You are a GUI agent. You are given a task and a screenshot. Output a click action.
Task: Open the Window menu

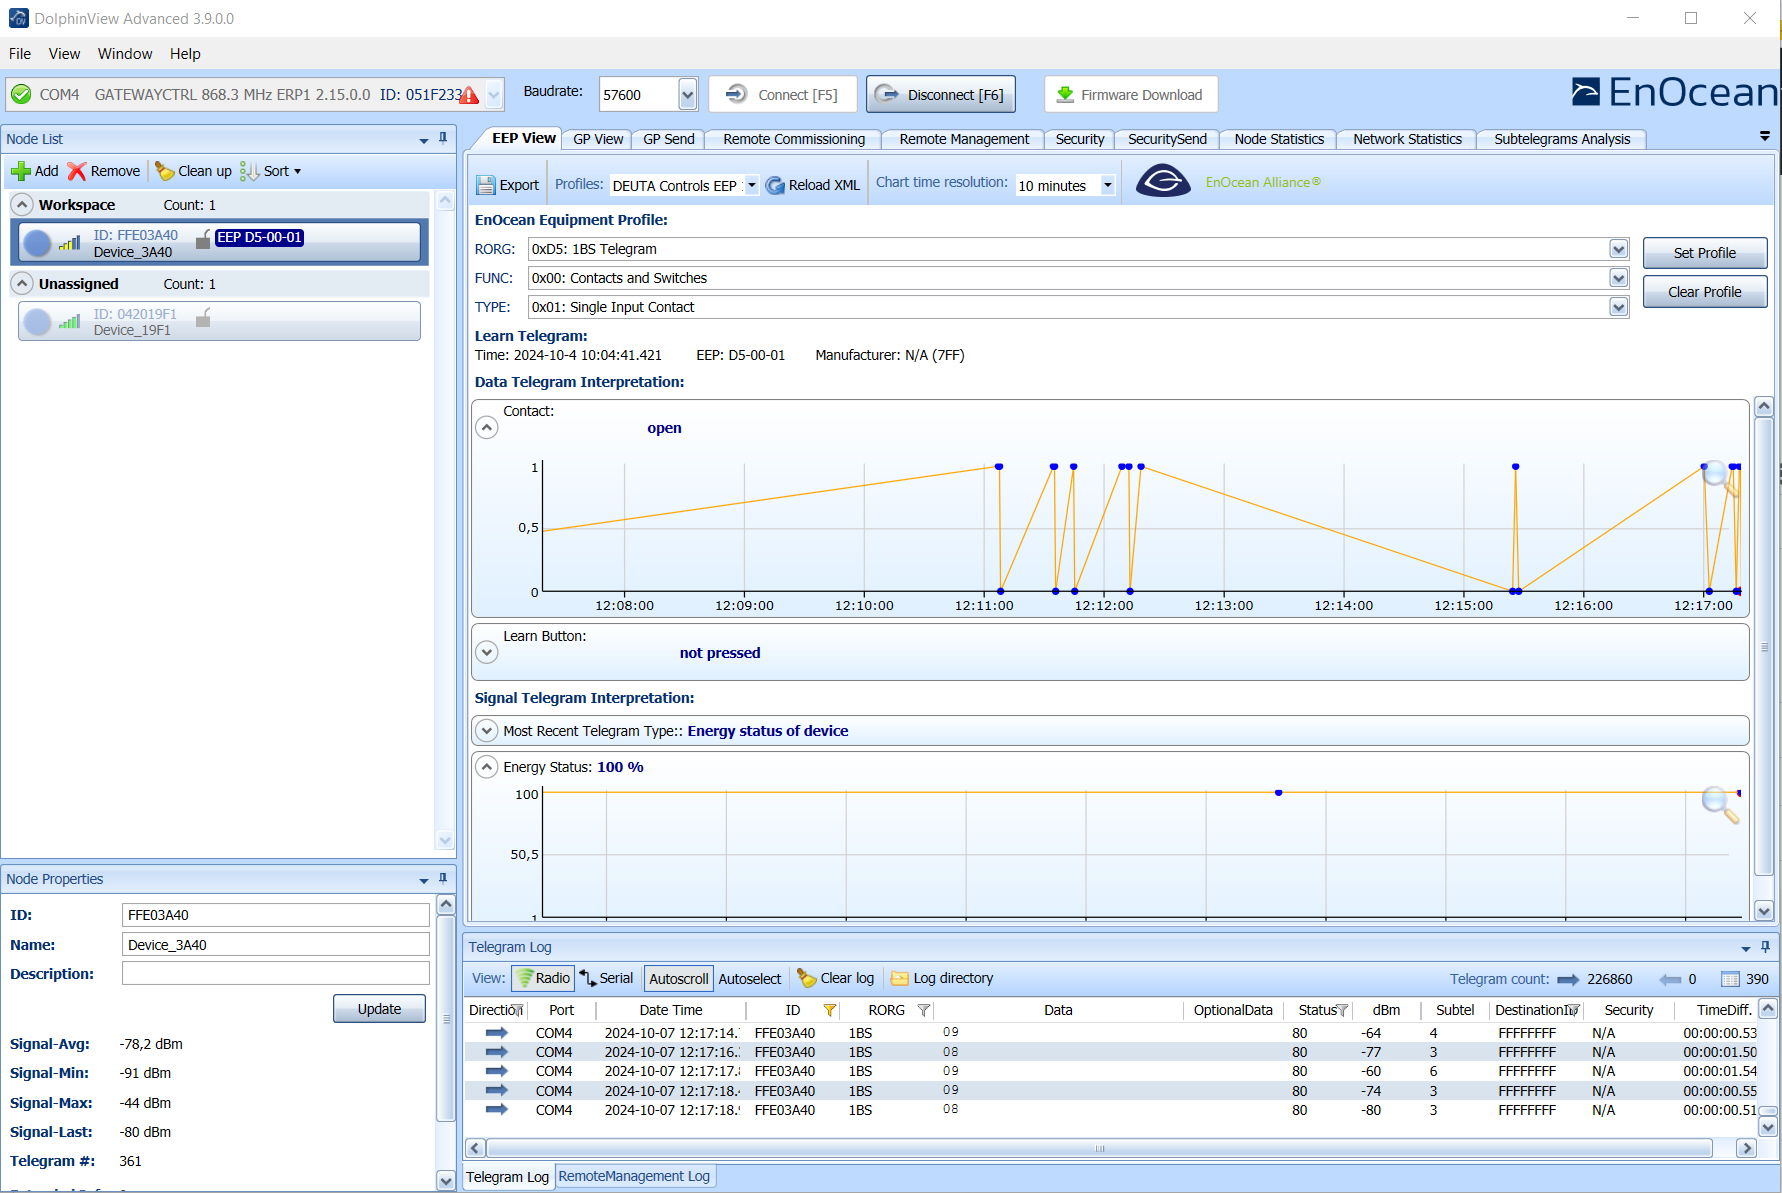pyautogui.click(x=124, y=53)
